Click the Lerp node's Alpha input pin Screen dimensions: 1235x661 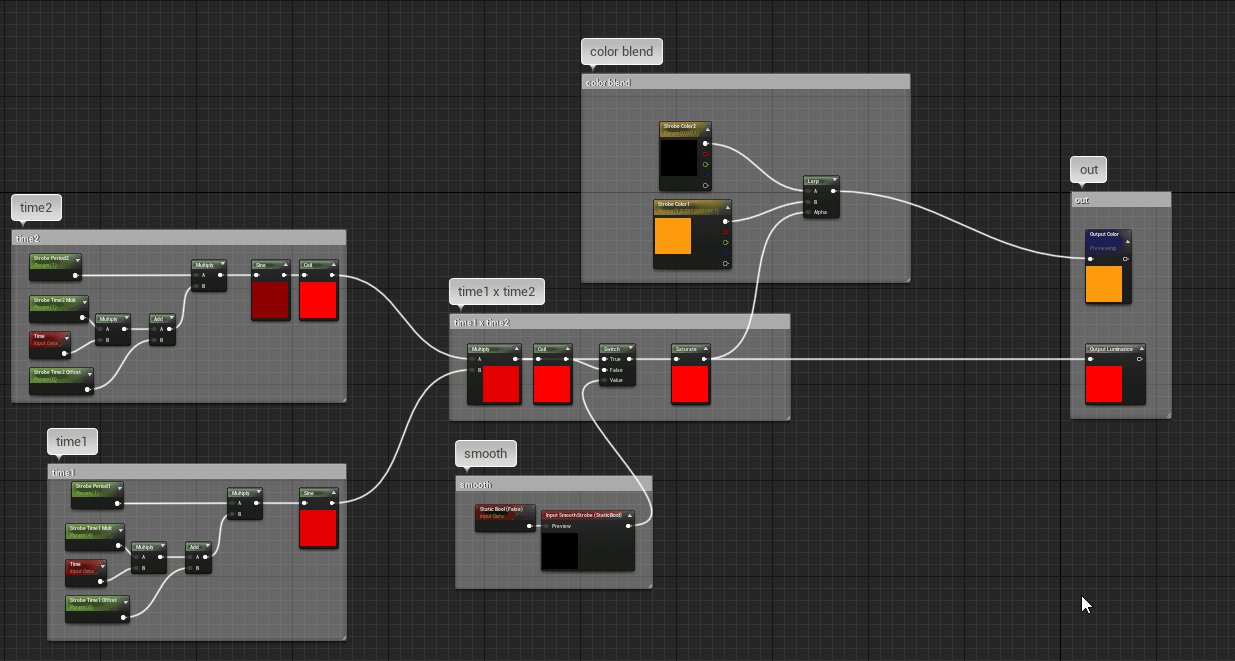pyautogui.click(x=808, y=212)
